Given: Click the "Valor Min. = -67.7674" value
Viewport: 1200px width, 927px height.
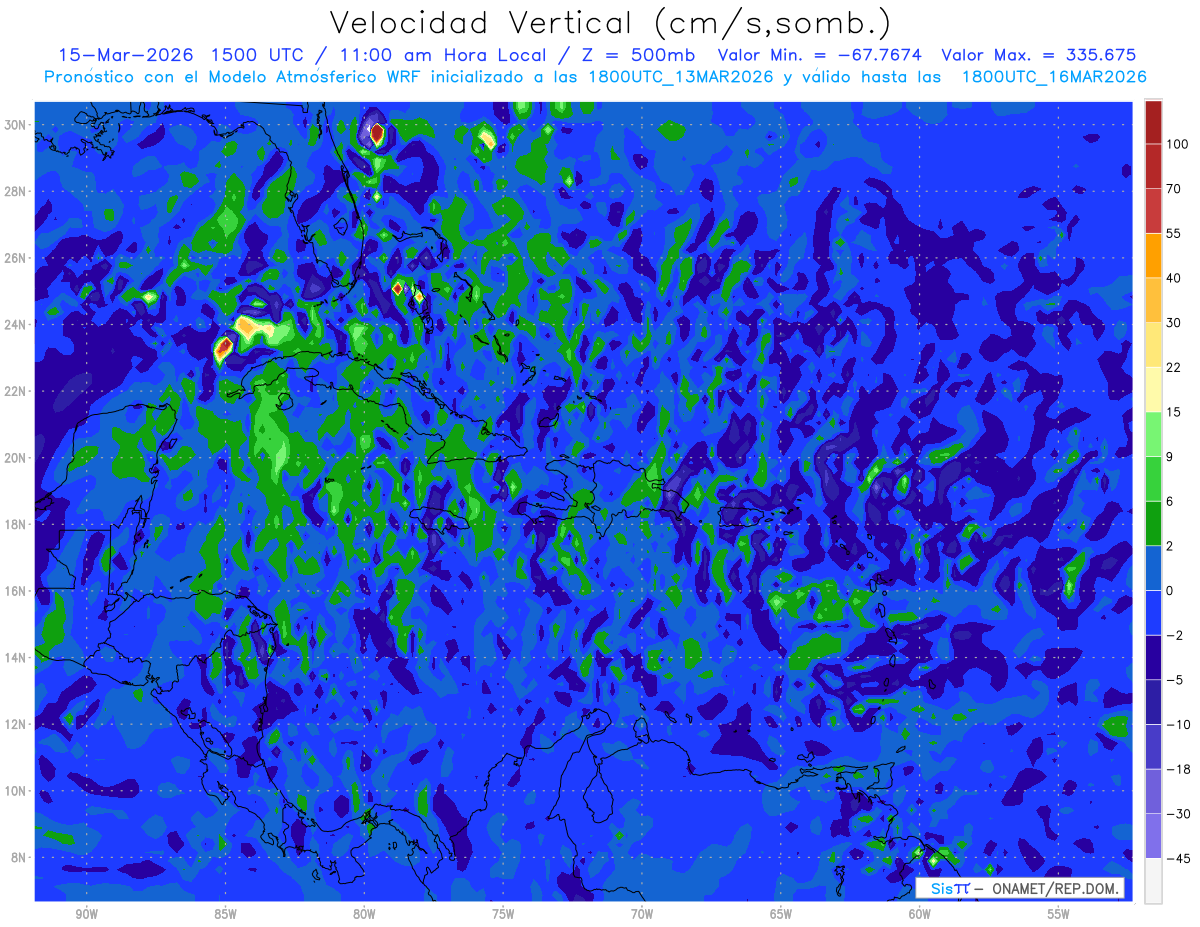Looking at the screenshot, I should coord(820,55).
